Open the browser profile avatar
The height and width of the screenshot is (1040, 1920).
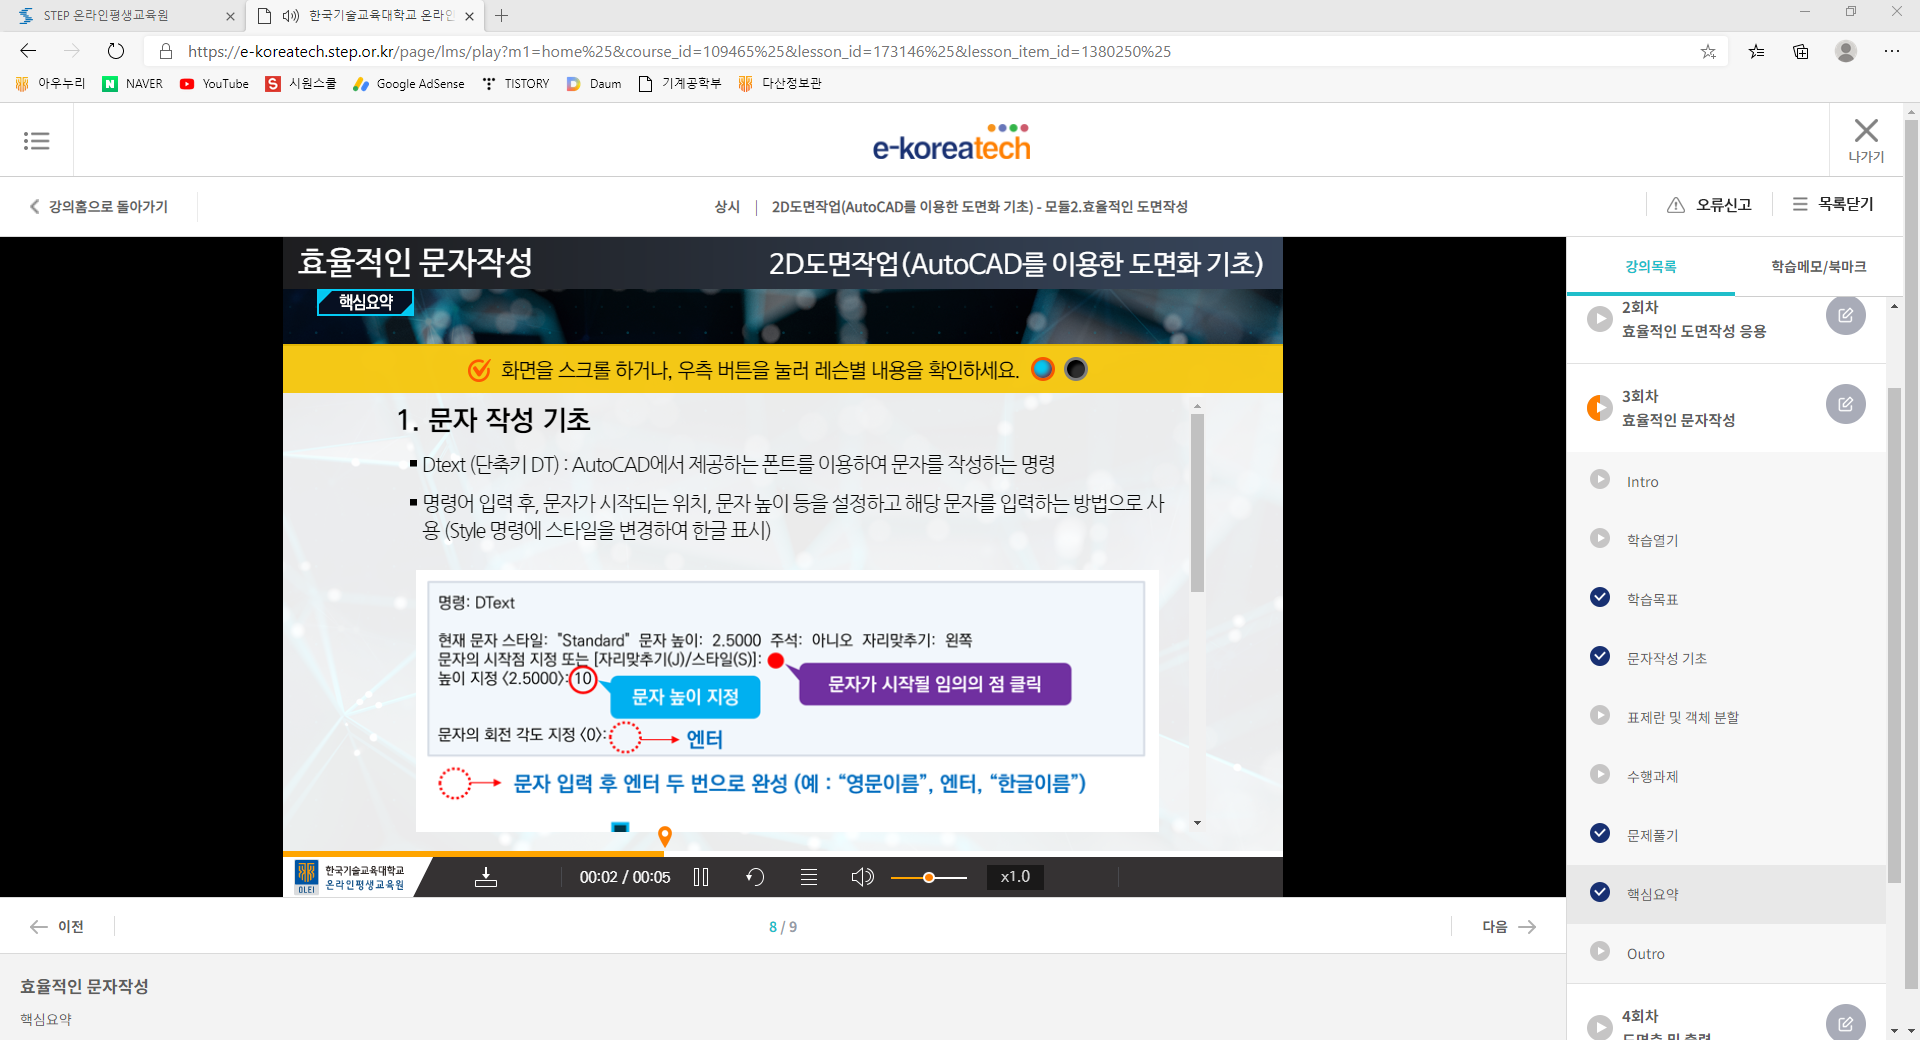(1846, 51)
